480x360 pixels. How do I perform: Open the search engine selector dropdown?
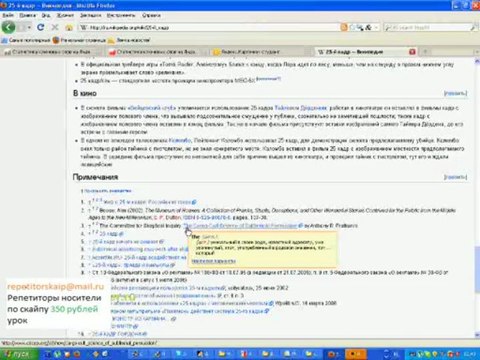[x=388, y=27]
